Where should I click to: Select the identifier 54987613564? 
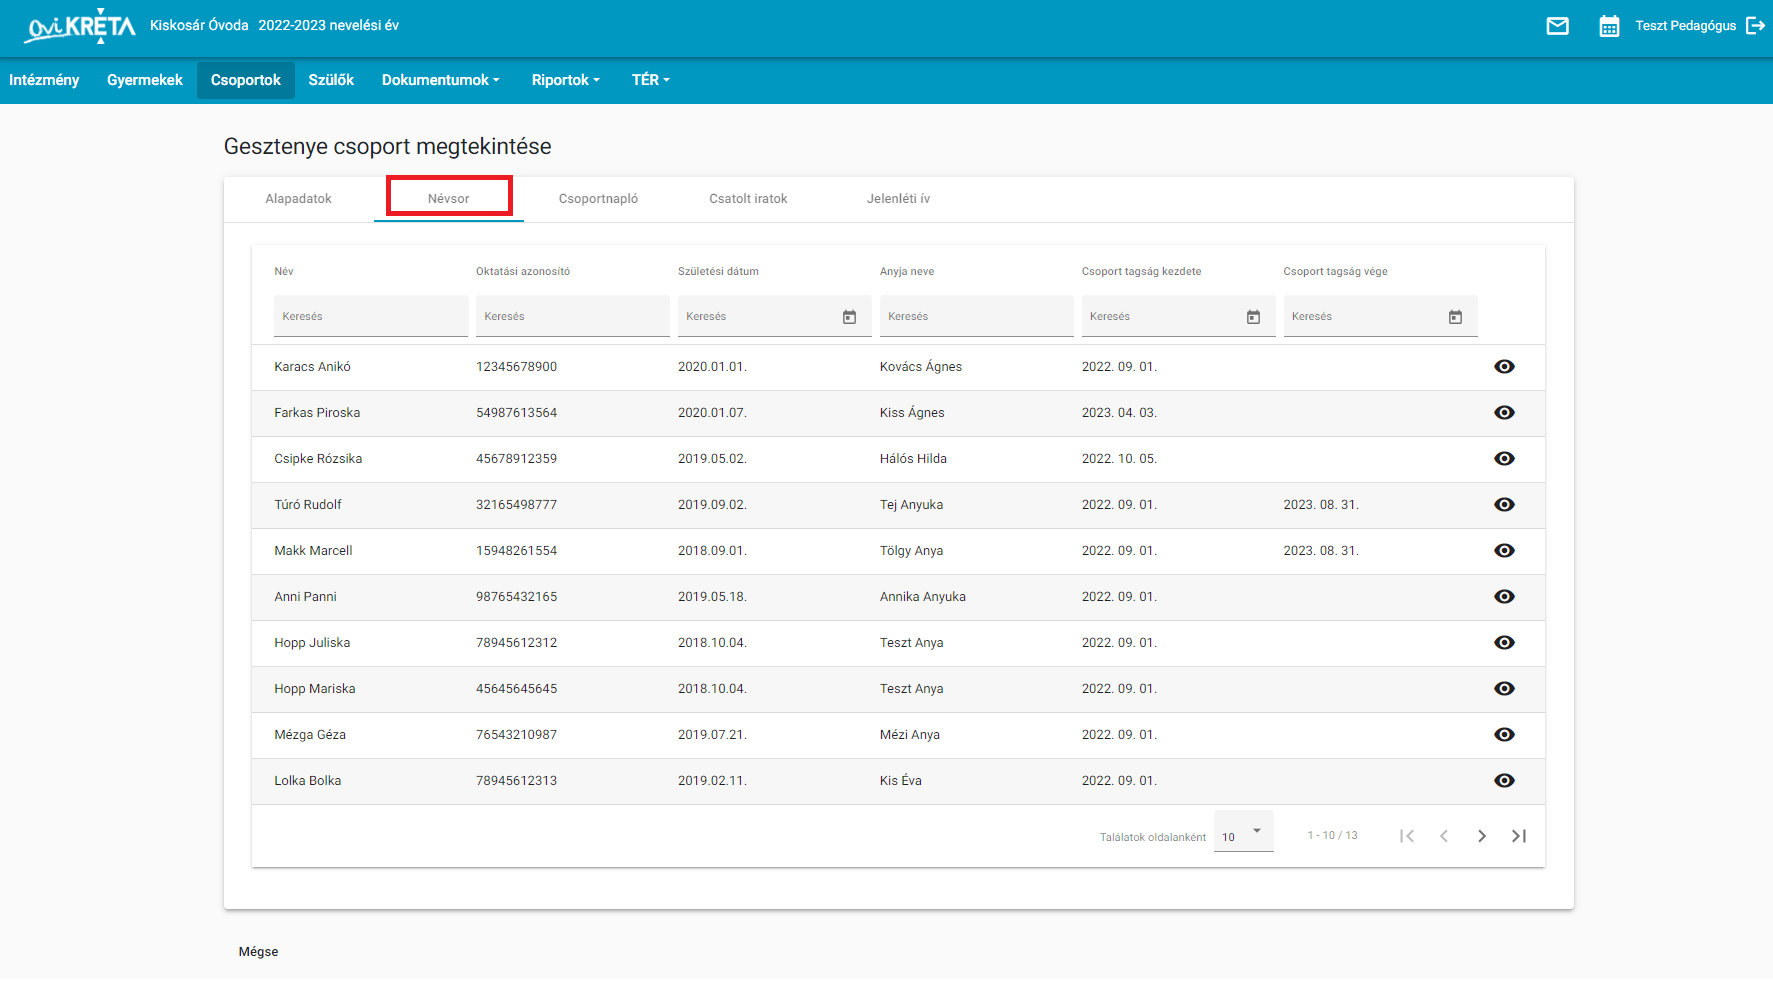pyautogui.click(x=516, y=413)
